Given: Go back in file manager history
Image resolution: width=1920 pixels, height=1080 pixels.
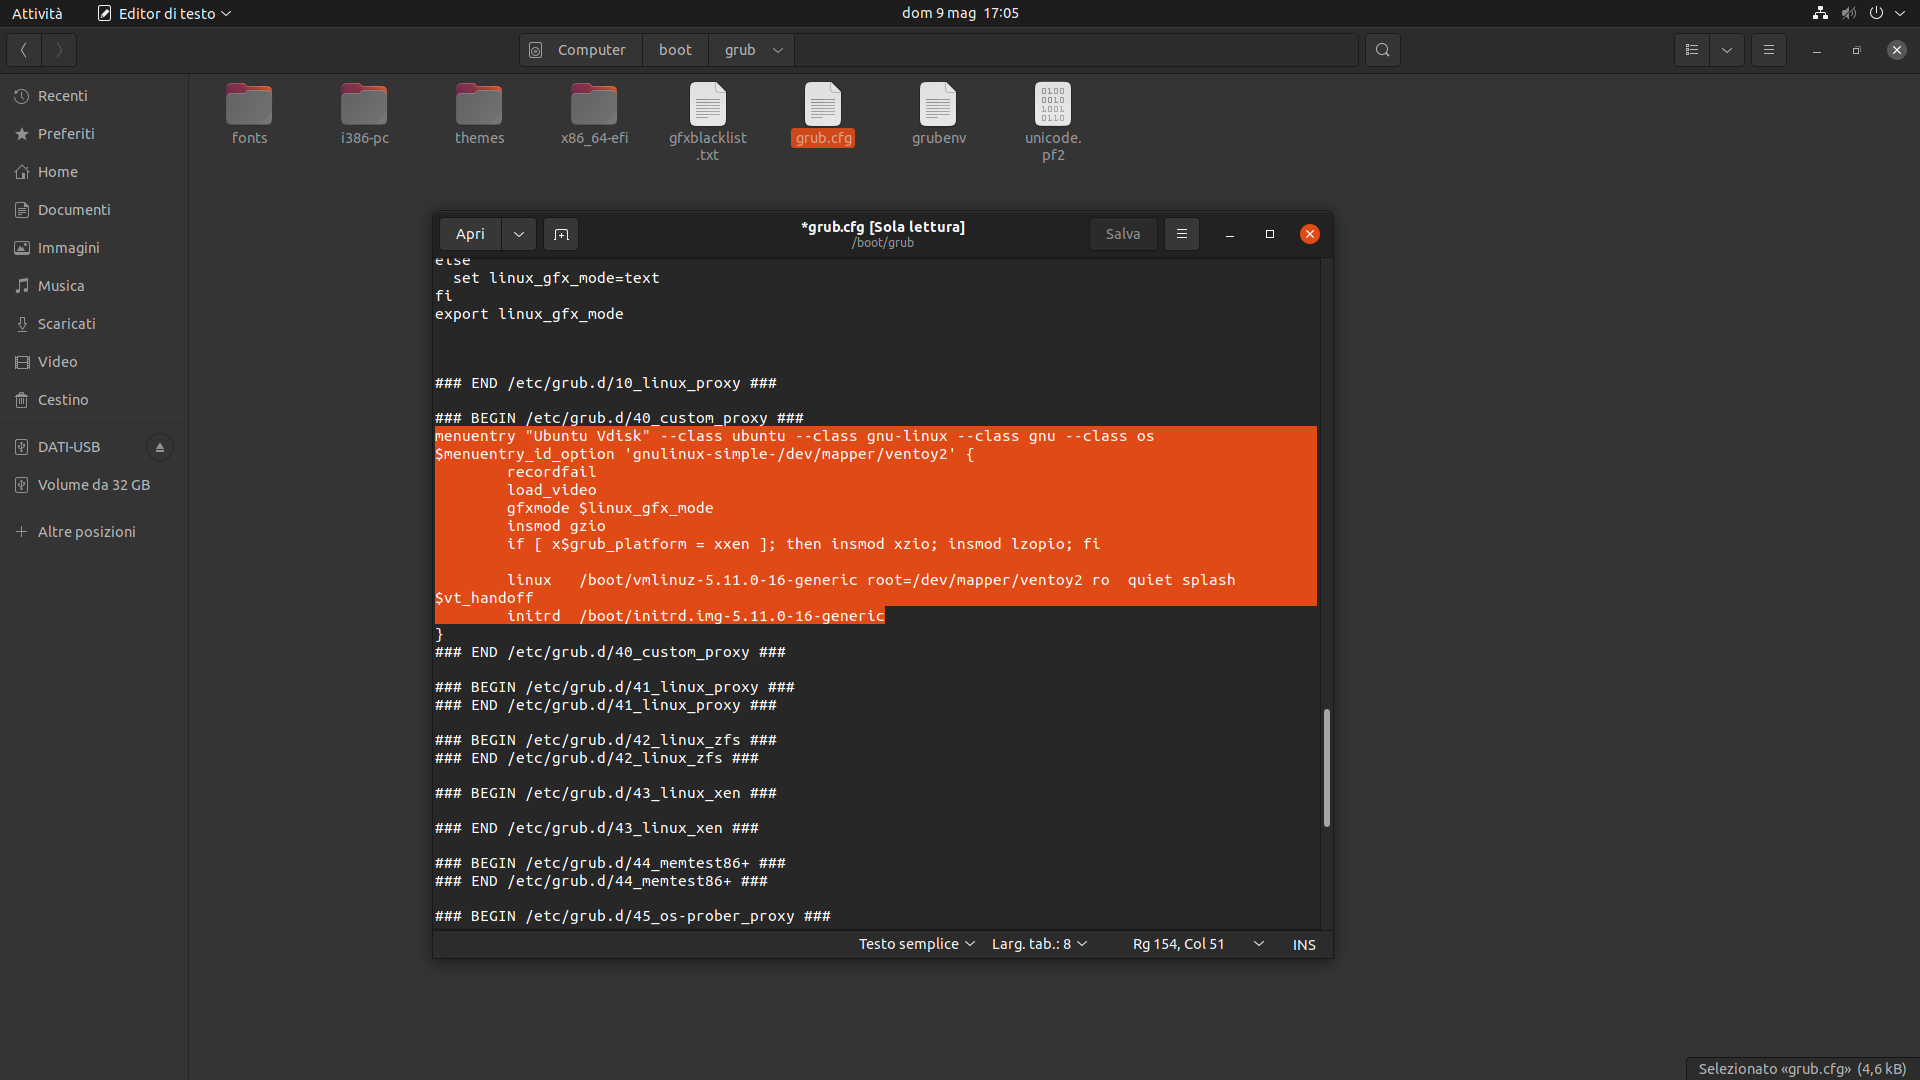Looking at the screenshot, I should 23,50.
